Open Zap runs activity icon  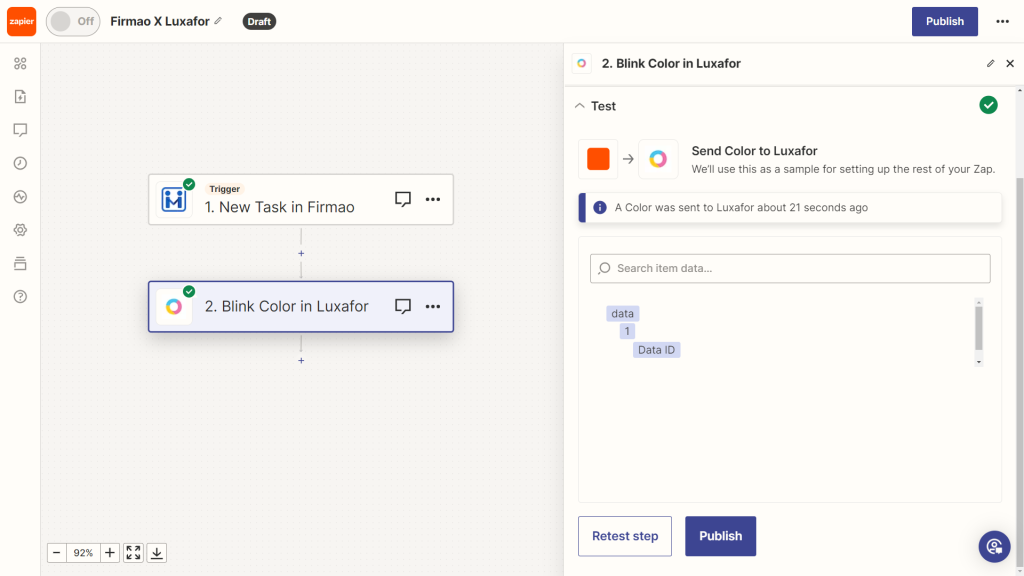coord(20,196)
